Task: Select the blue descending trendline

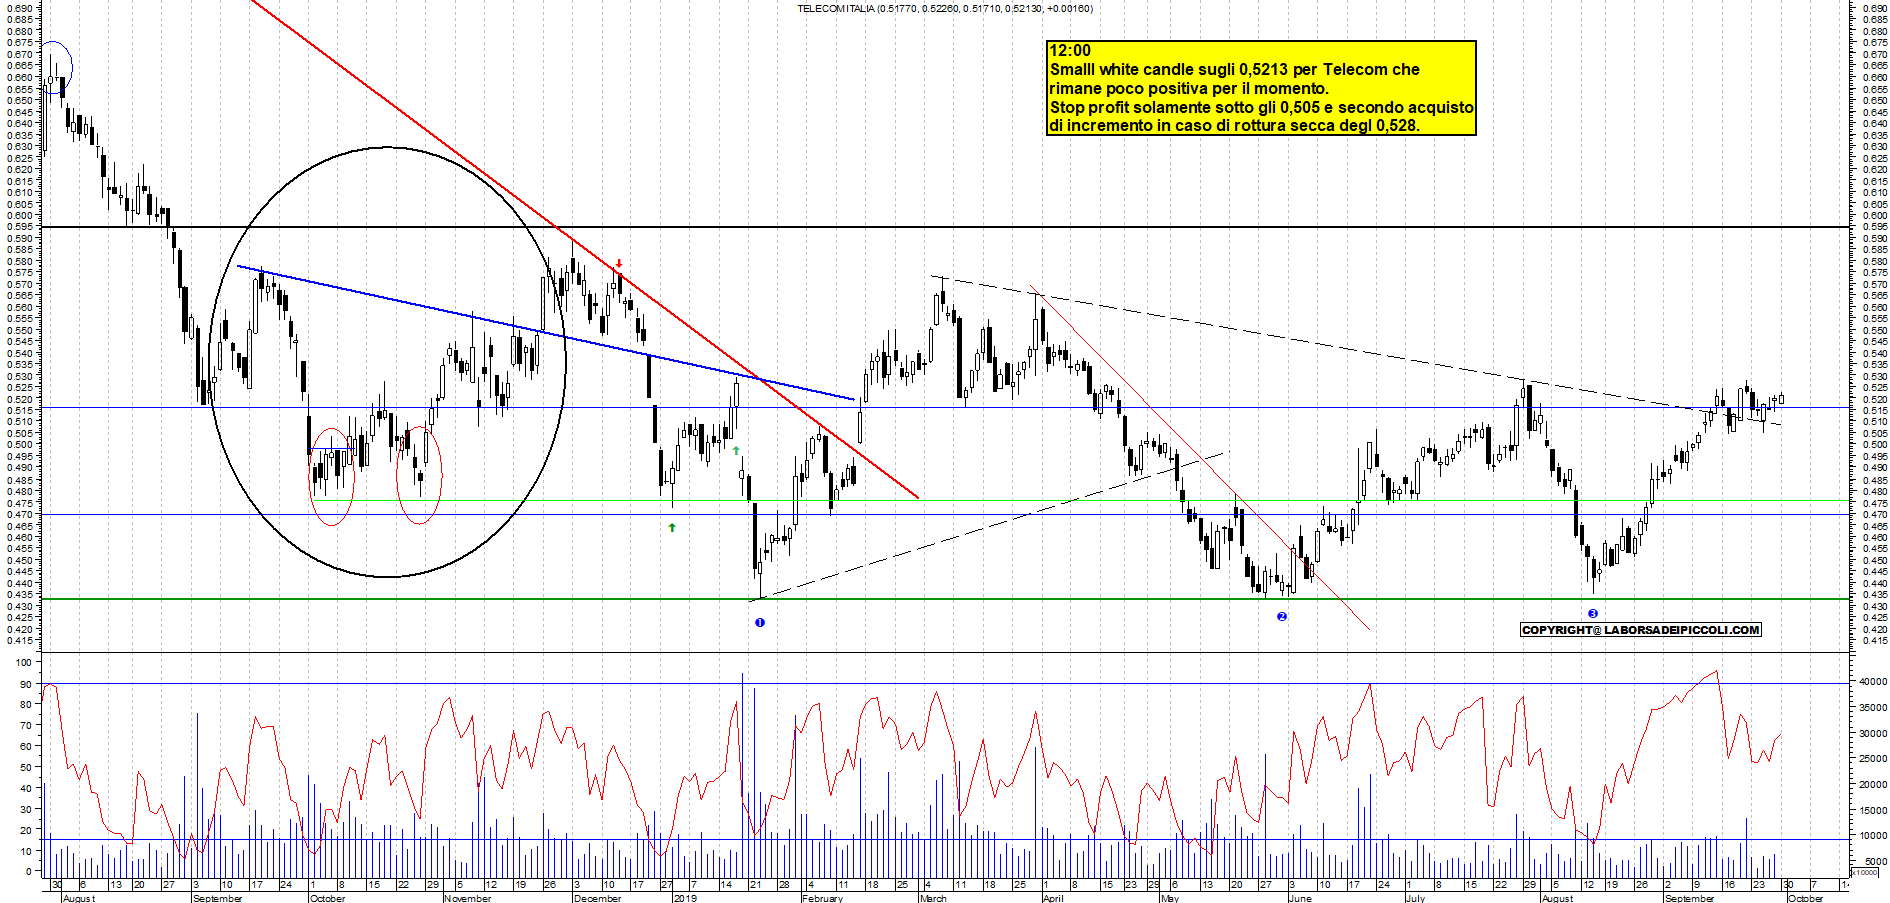Action: click(545, 332)
